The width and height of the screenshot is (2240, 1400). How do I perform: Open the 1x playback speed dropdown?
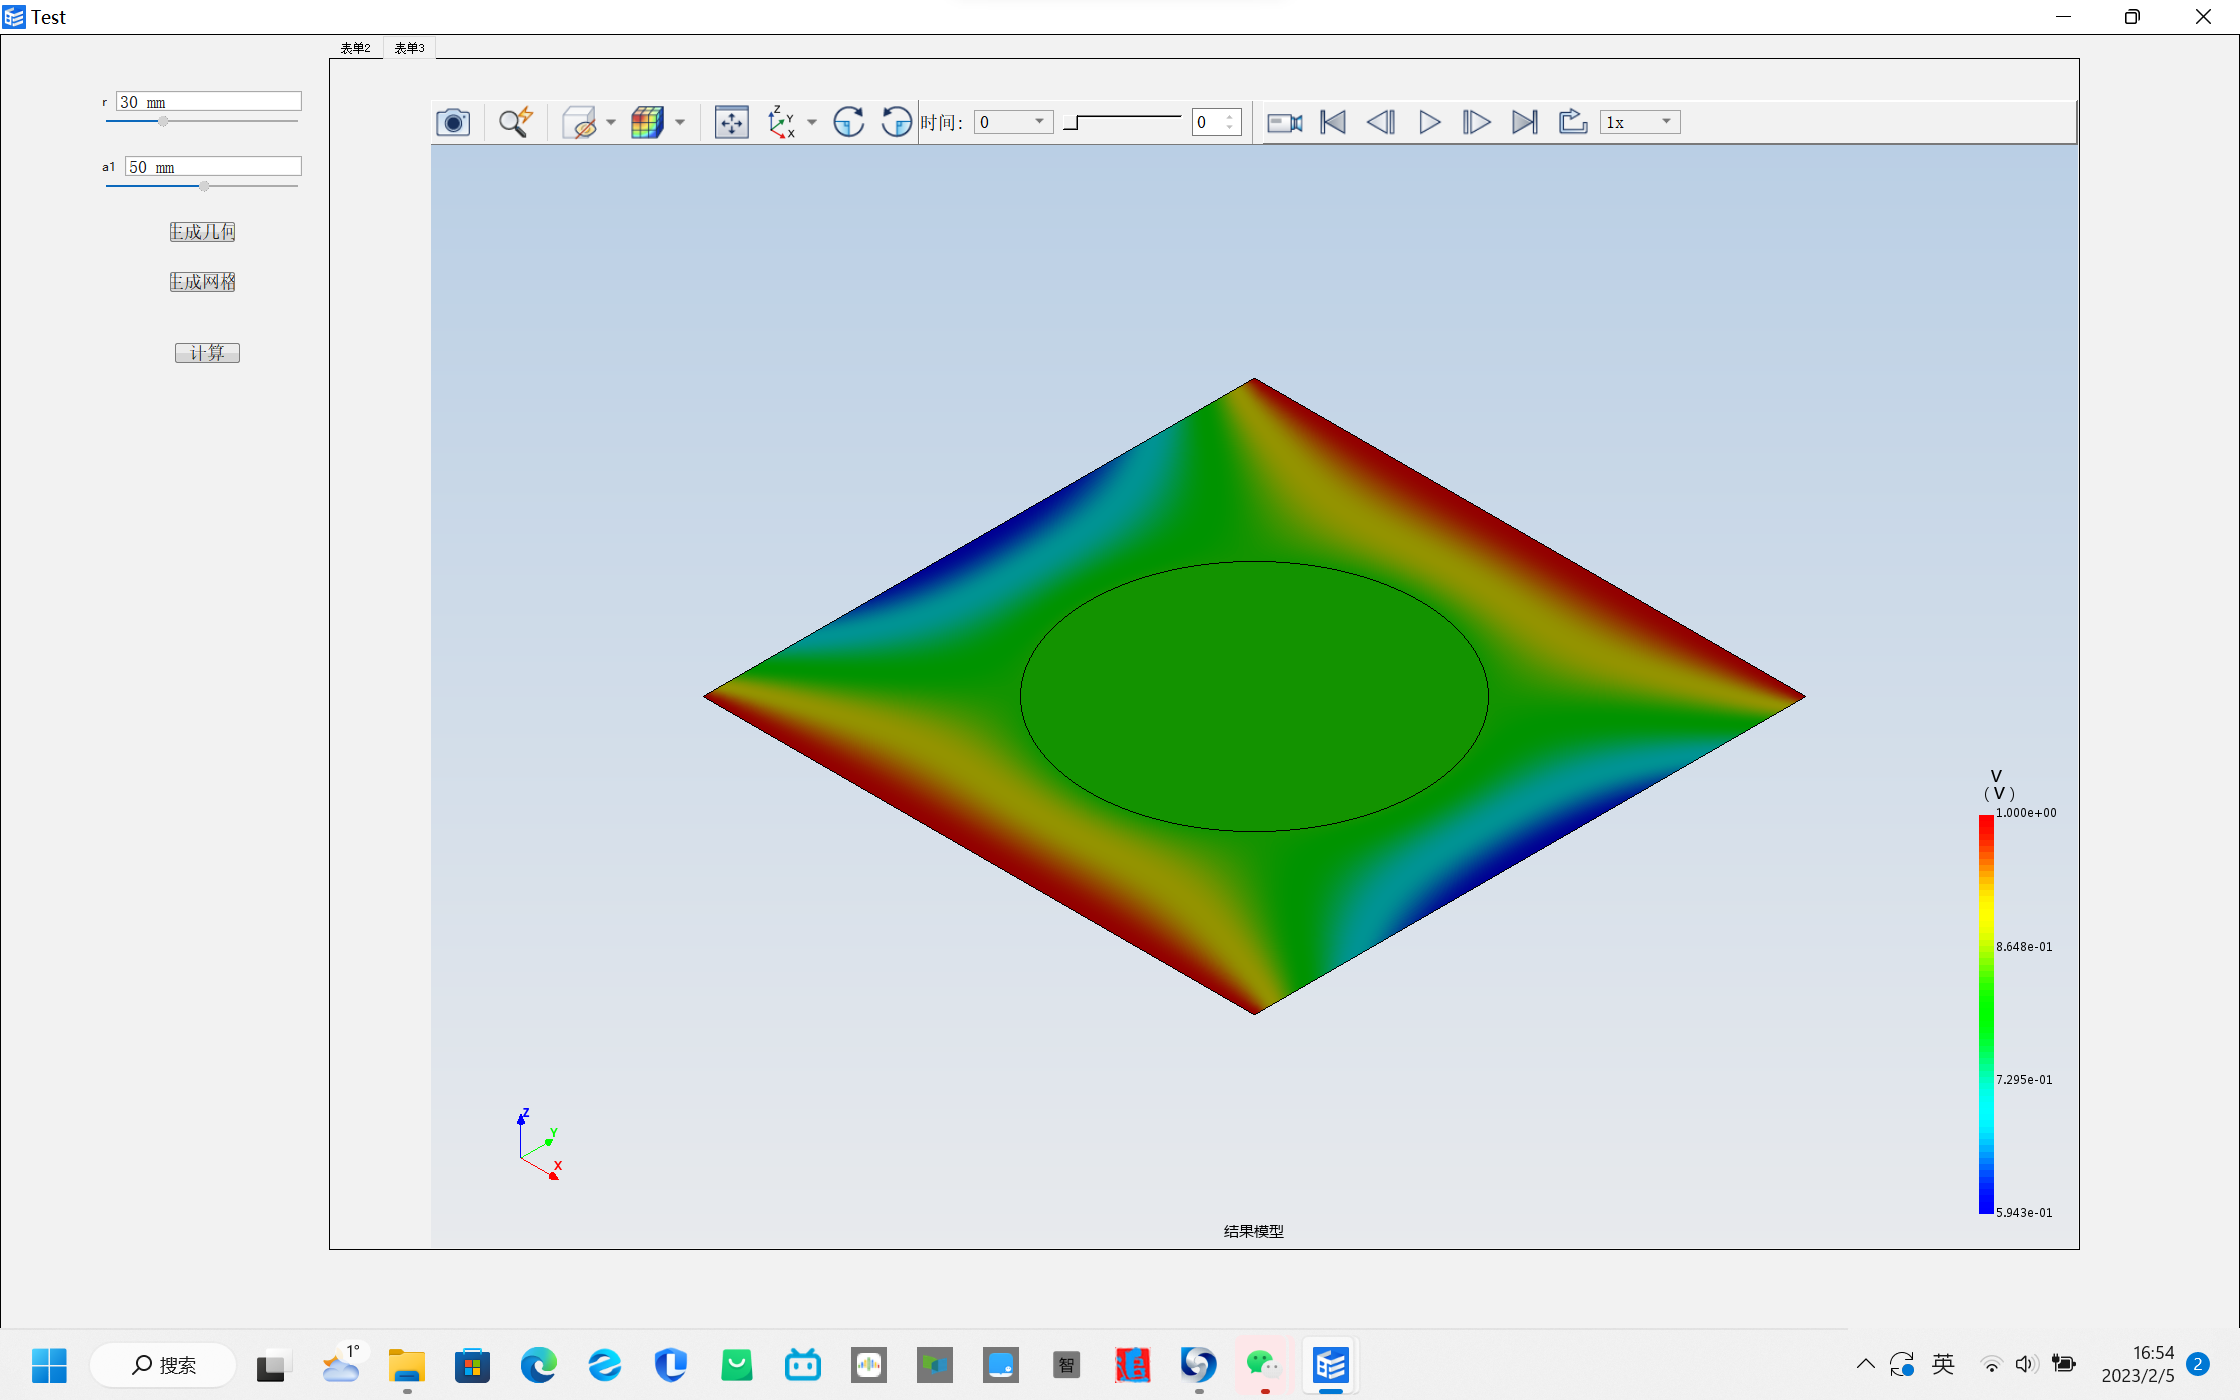click(x=1639, y=122)
